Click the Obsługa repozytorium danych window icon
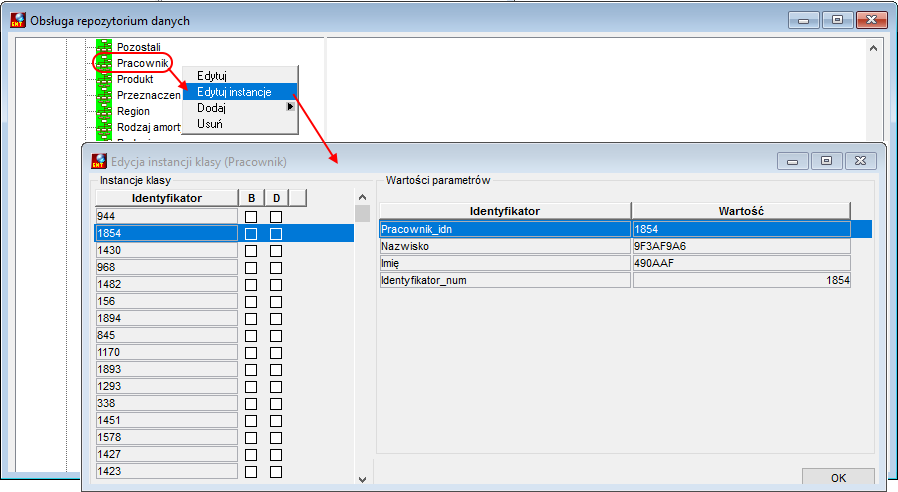 coord(18,20)
